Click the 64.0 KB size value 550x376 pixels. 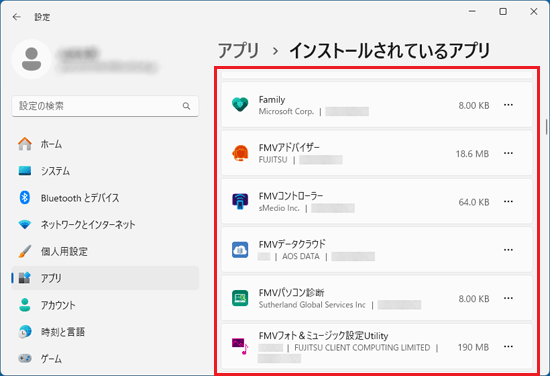(x=474, y=202)
